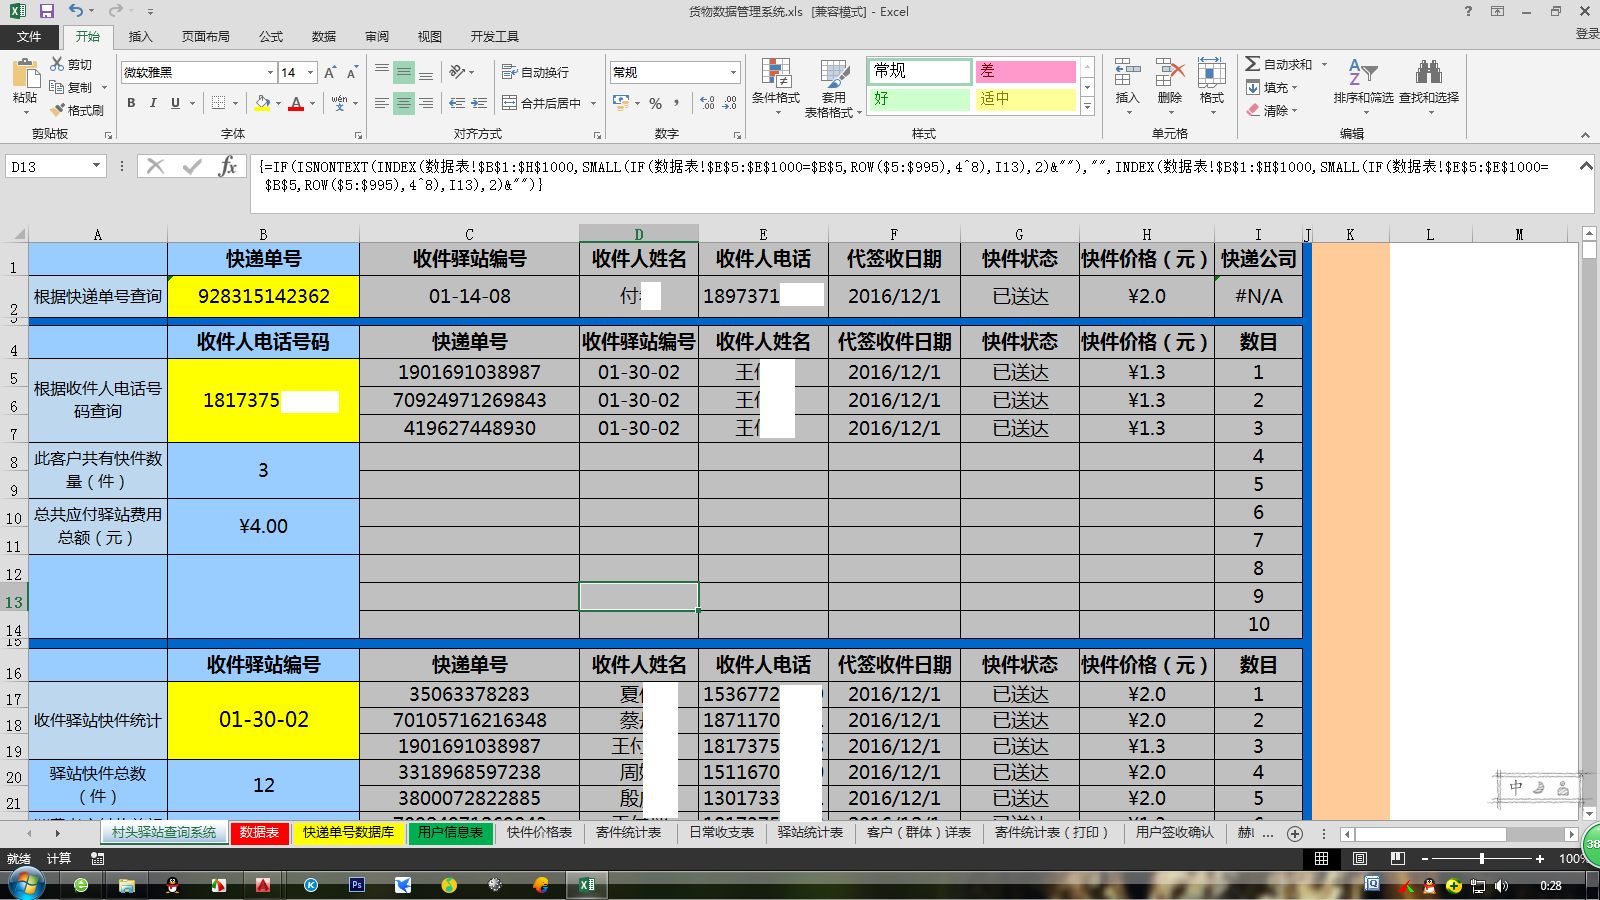Image resolution: width=1600 pixels, height=900 pixels.
Task: Toggle Normal view in status bar
Action: [x=1321, y=858]
